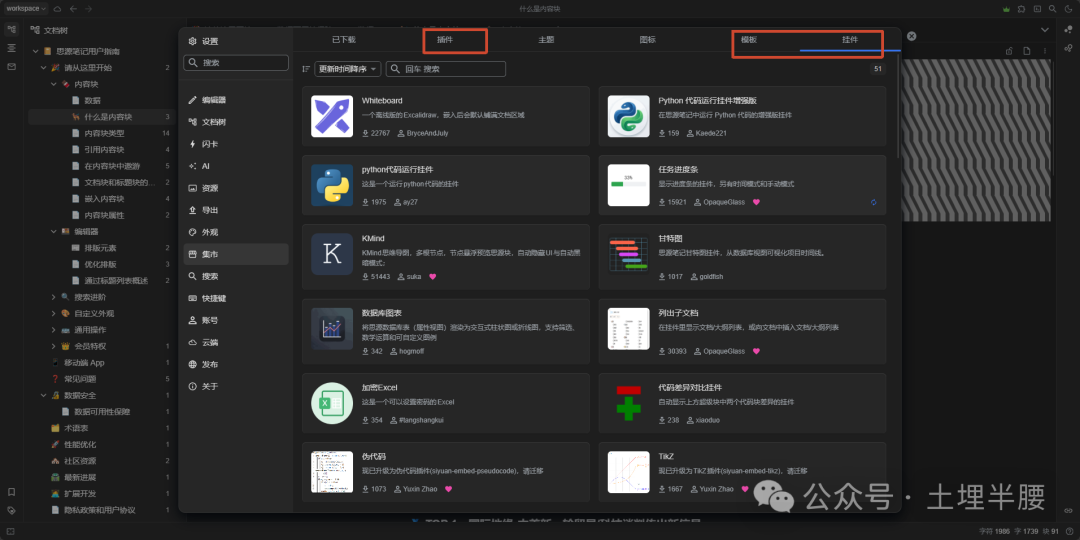Open 资源 settings section
Screen dimensions: 1080x540
click(x=236, y=188)
